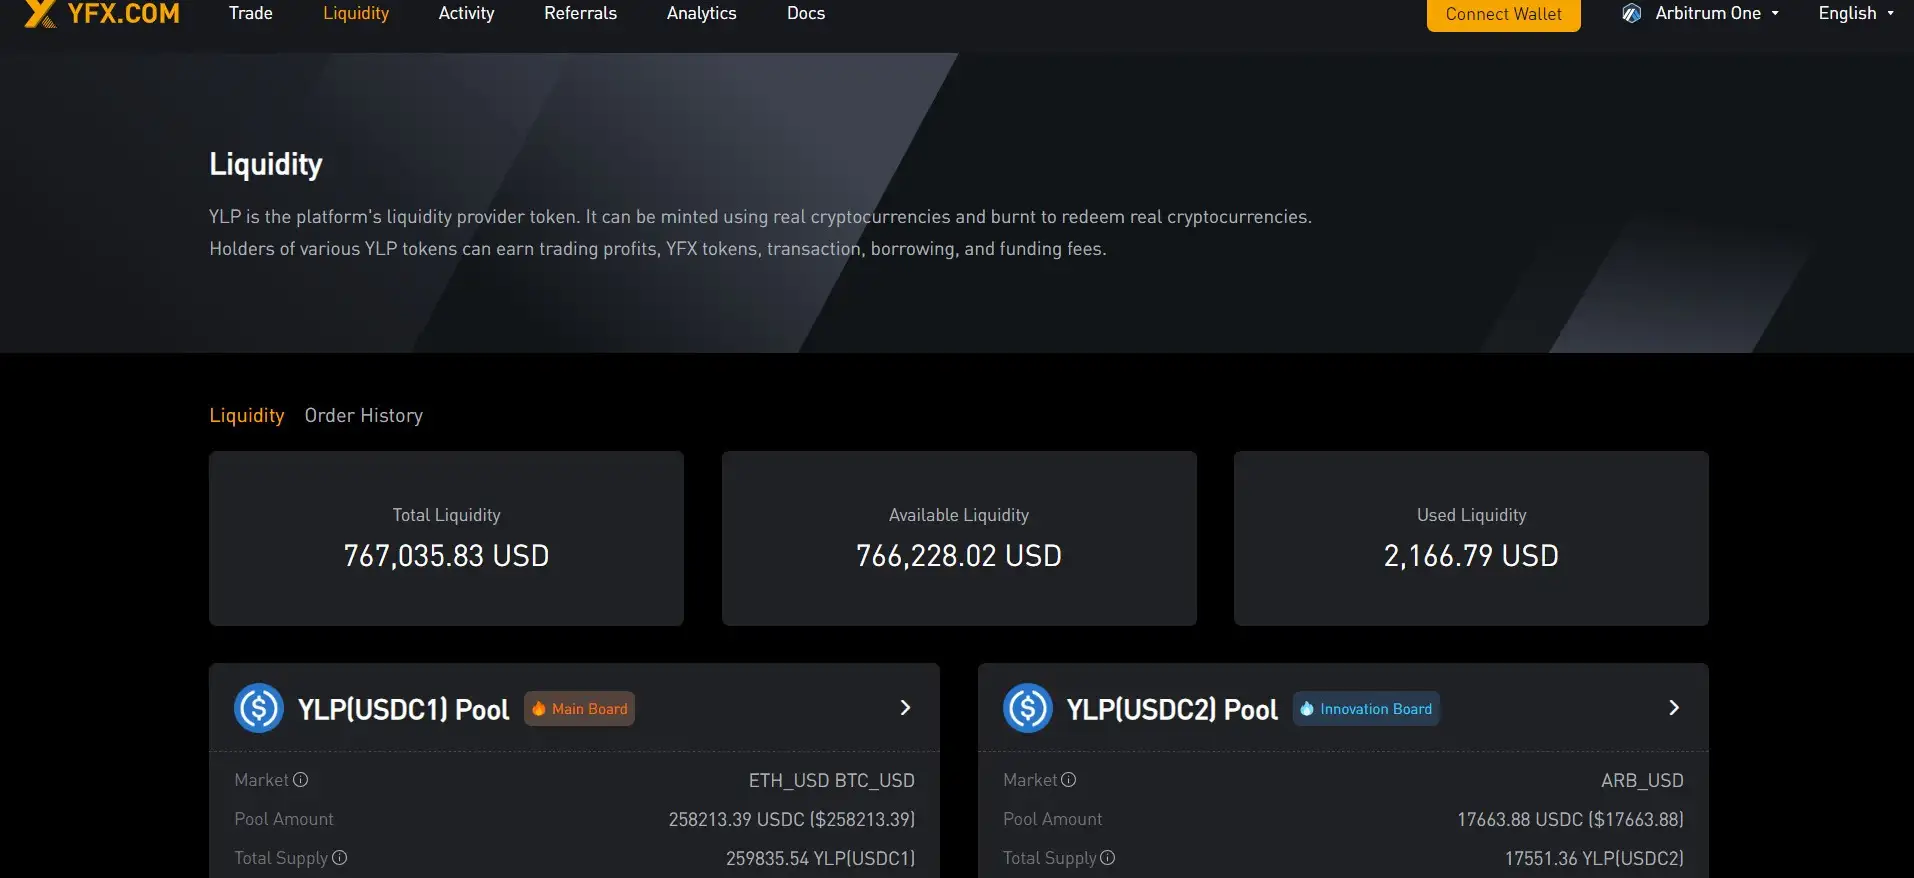
Task: Select the Liquidity tab above the stats cards
Action: (x=246, y=416)
